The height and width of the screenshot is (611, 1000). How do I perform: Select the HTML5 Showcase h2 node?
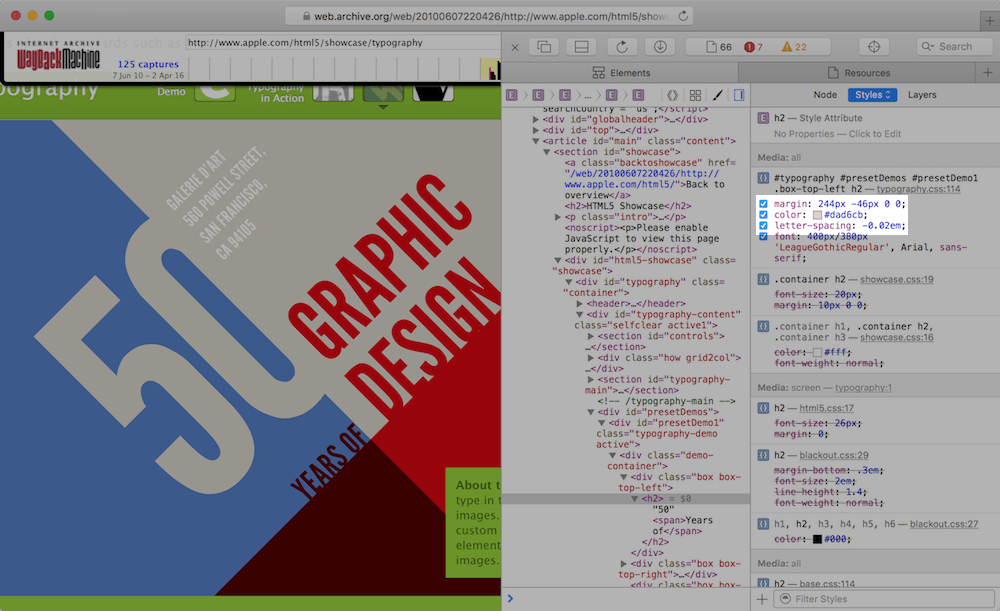(x=628, y=206)
